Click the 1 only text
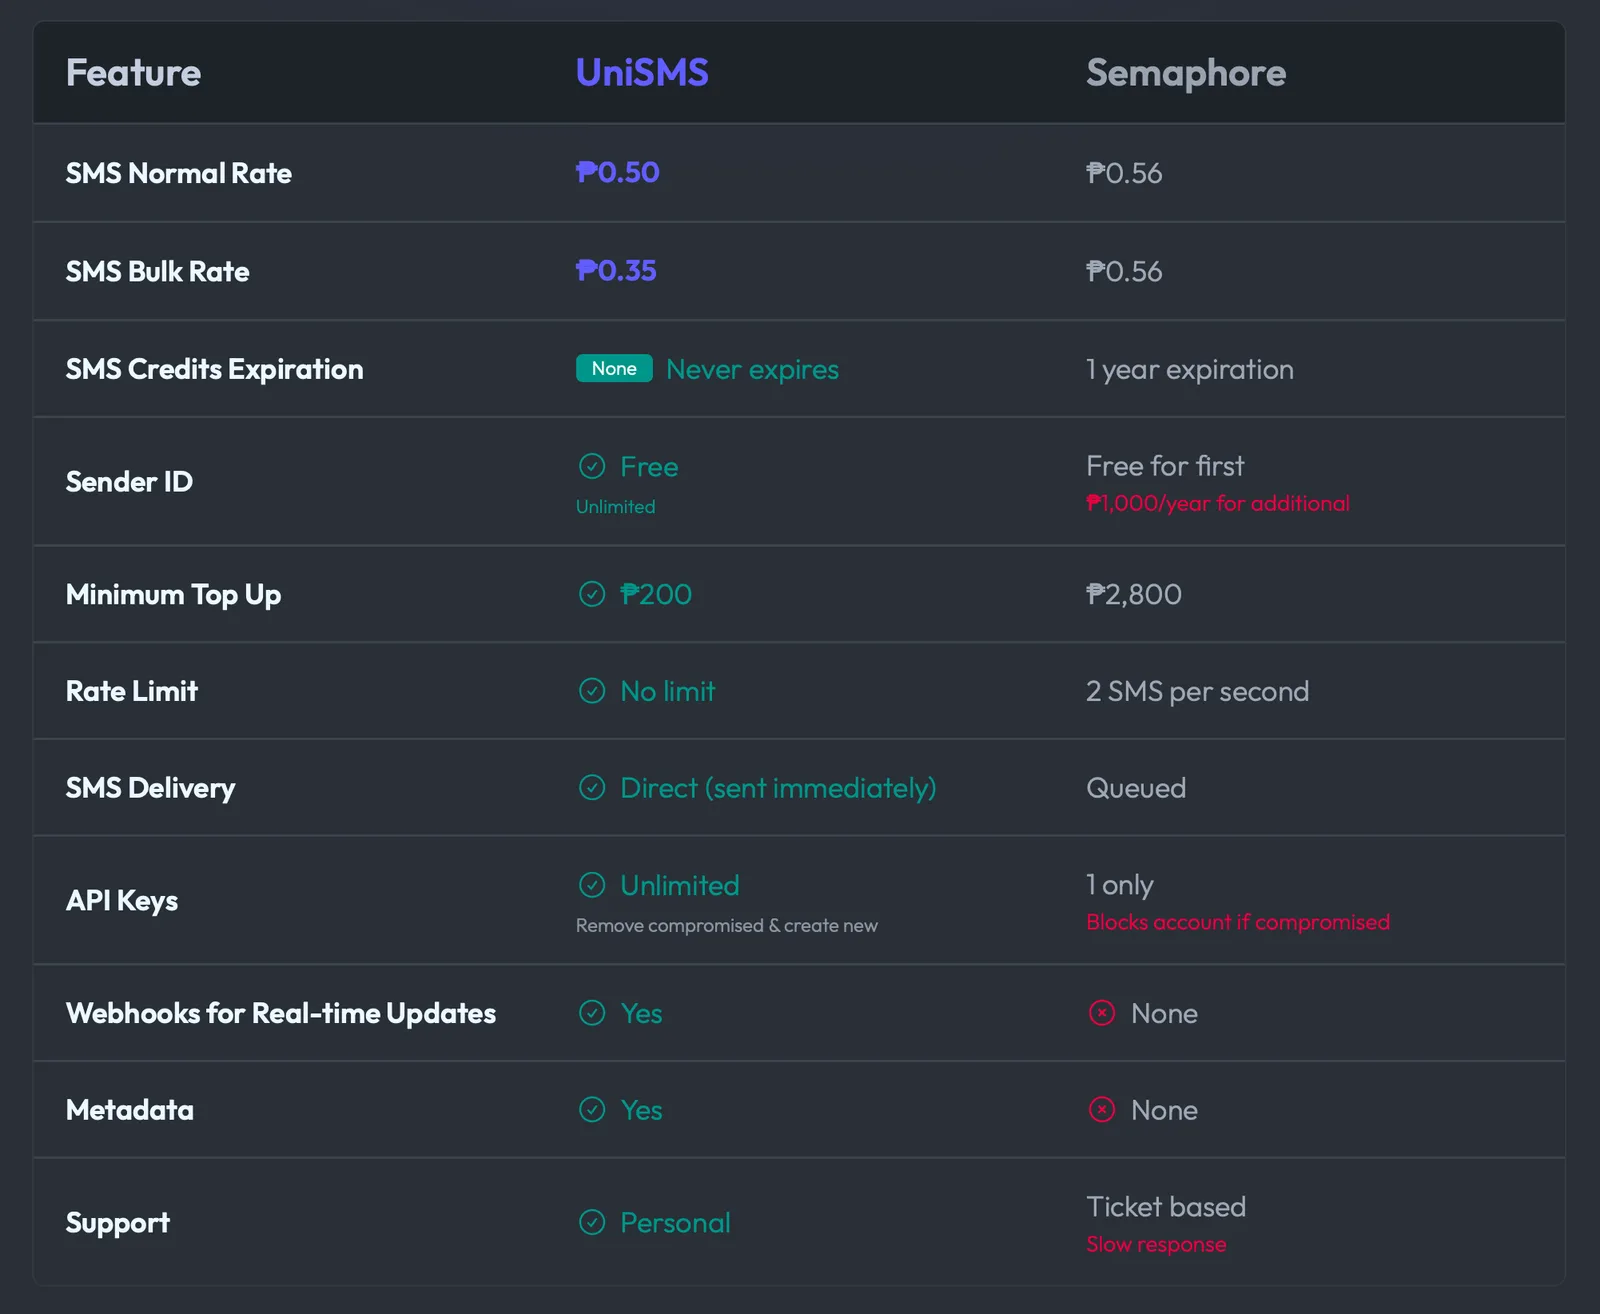1600x1314 pixels. 1120,885
